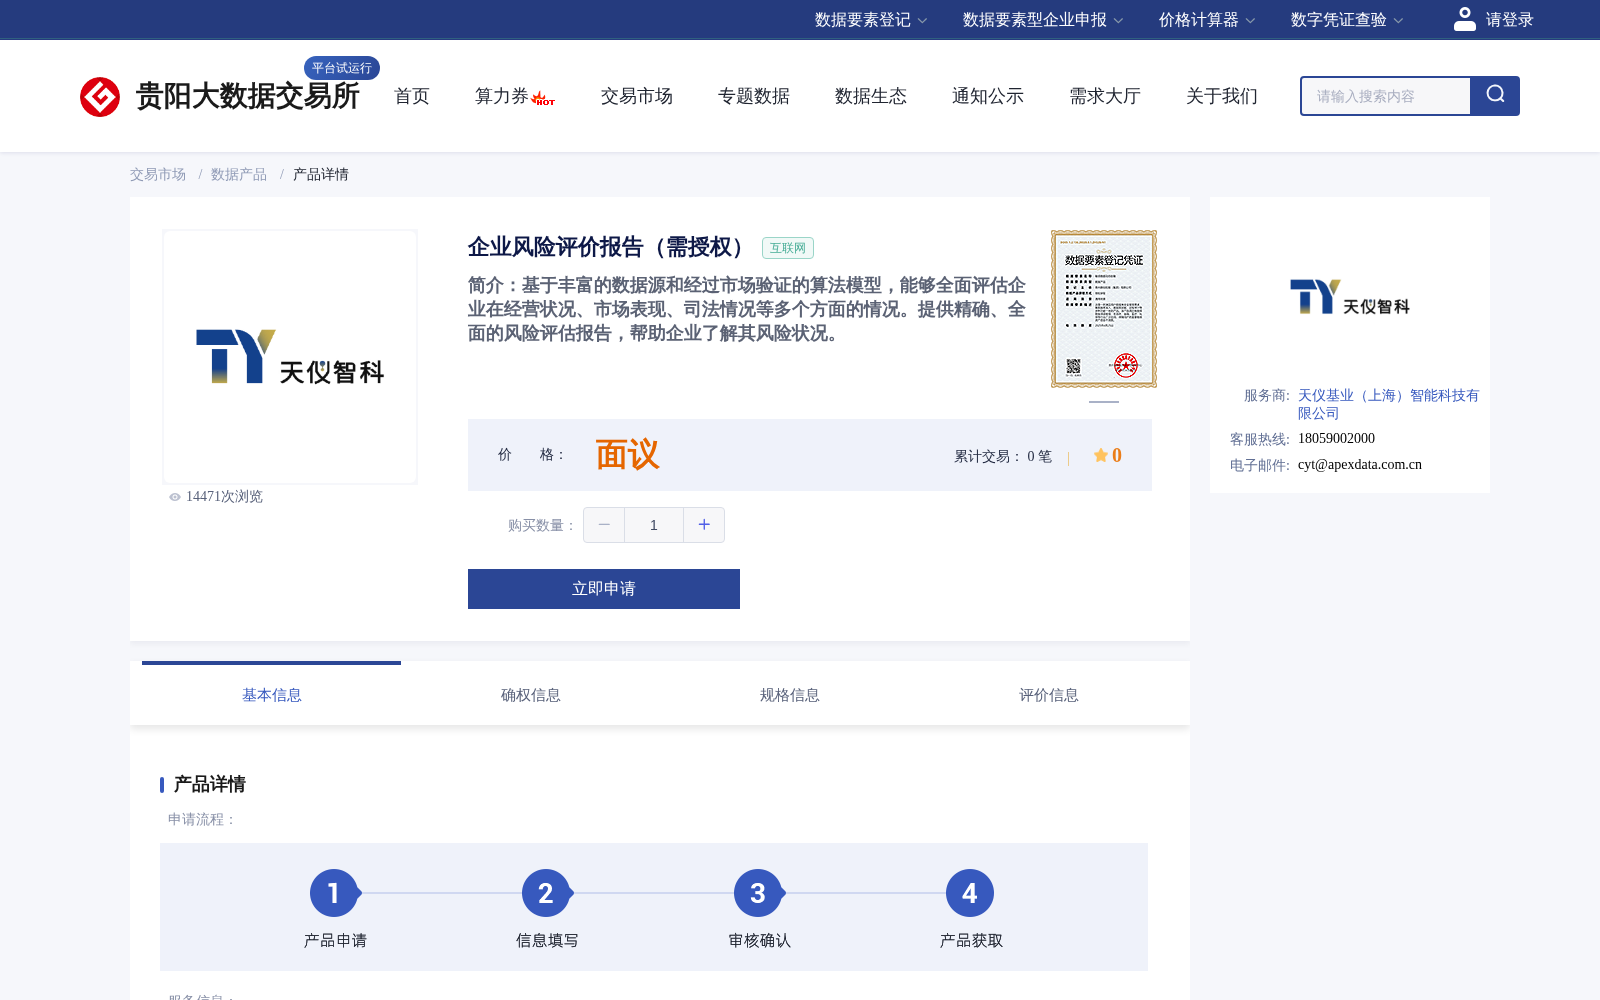Open service provider 天仪基业 company link
Image resolution: width=1600 pixels, height=1000 pixels.
click(1388, 404)
